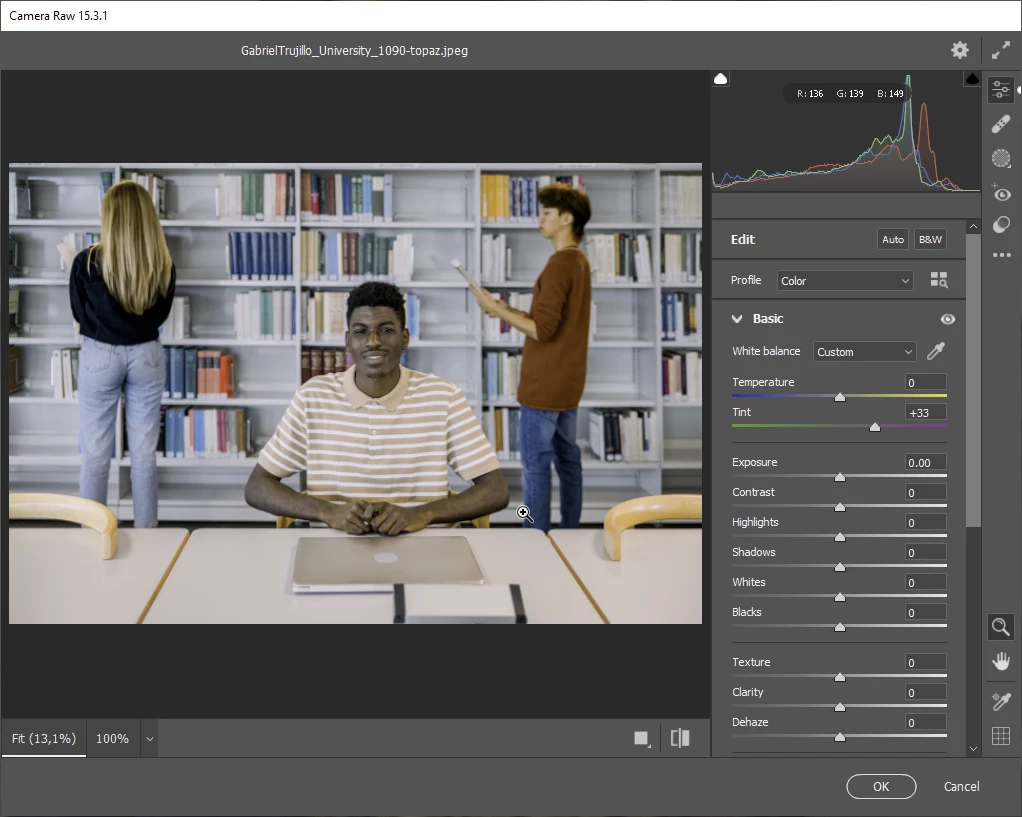Image resolution: width=1022 pixels, height=817 pixels.
Task: Set zoom to 100%
Action: pyautogui.click(x=112, y=738)
